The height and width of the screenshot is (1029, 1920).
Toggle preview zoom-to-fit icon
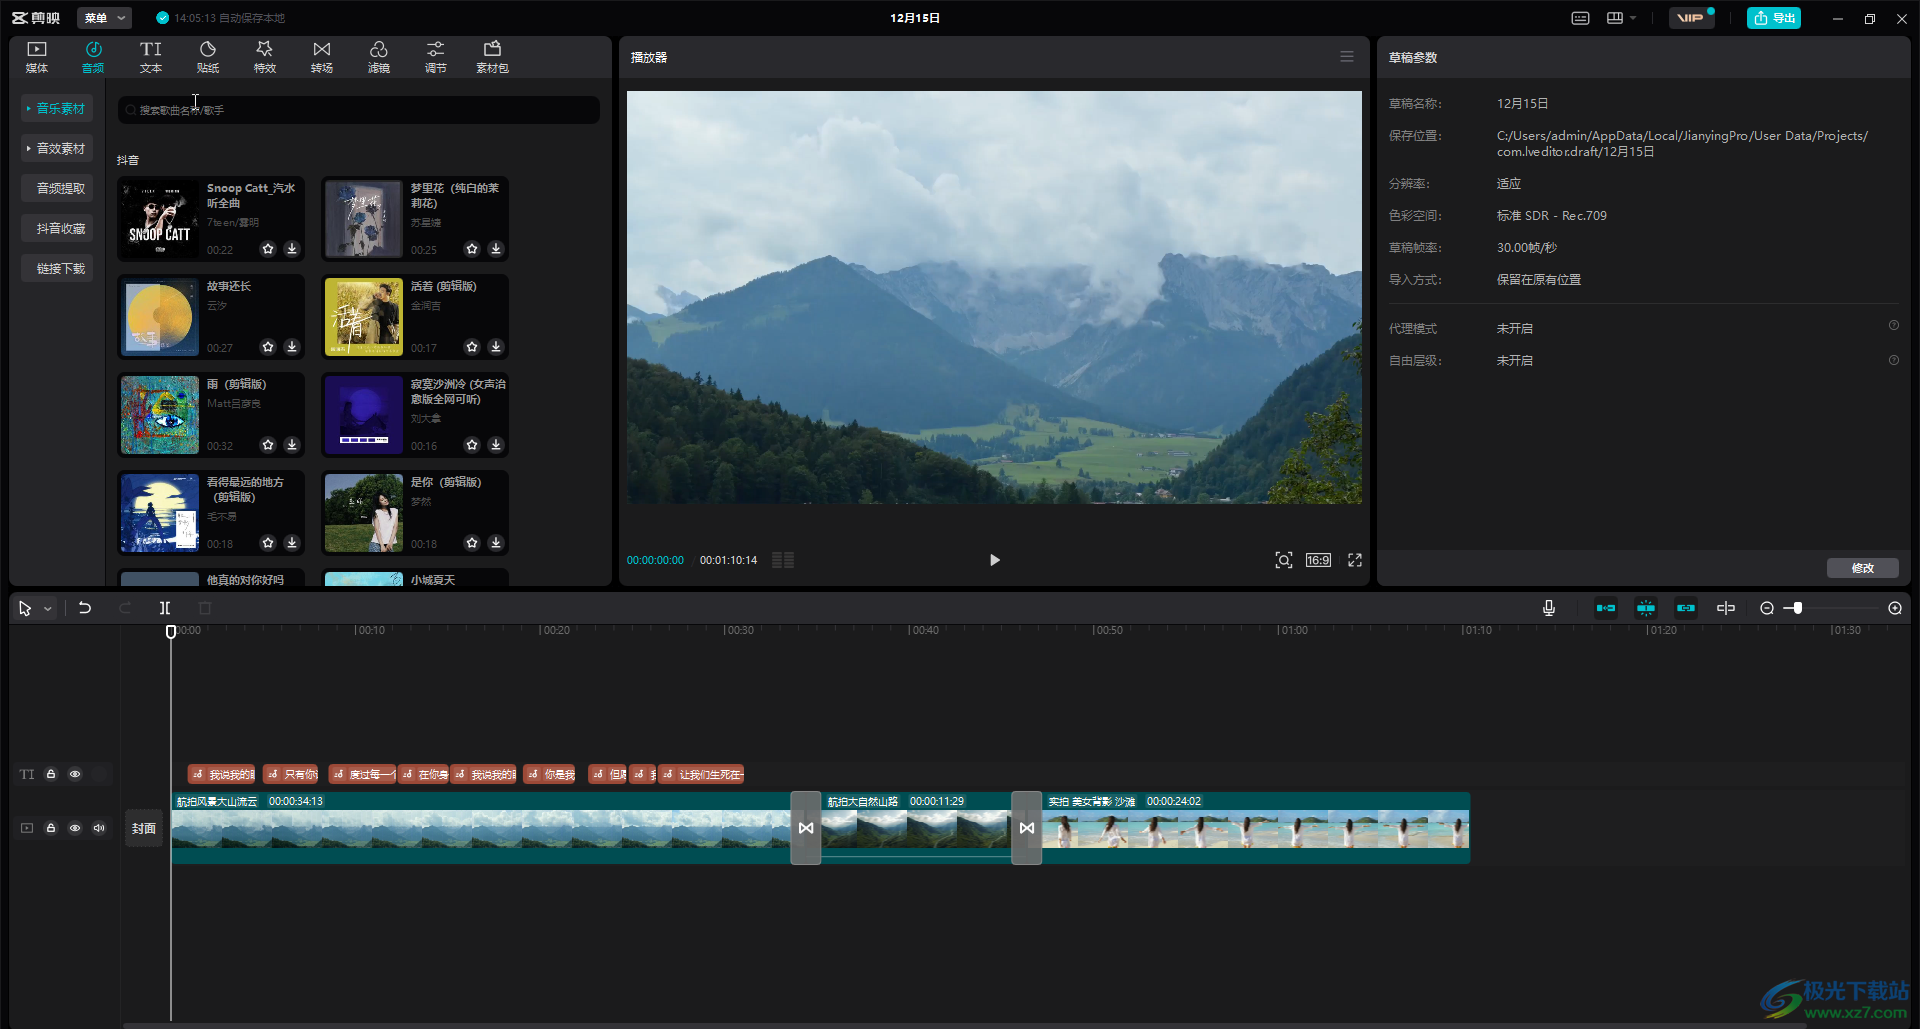pyautogui.click(x=1284, y=560)
